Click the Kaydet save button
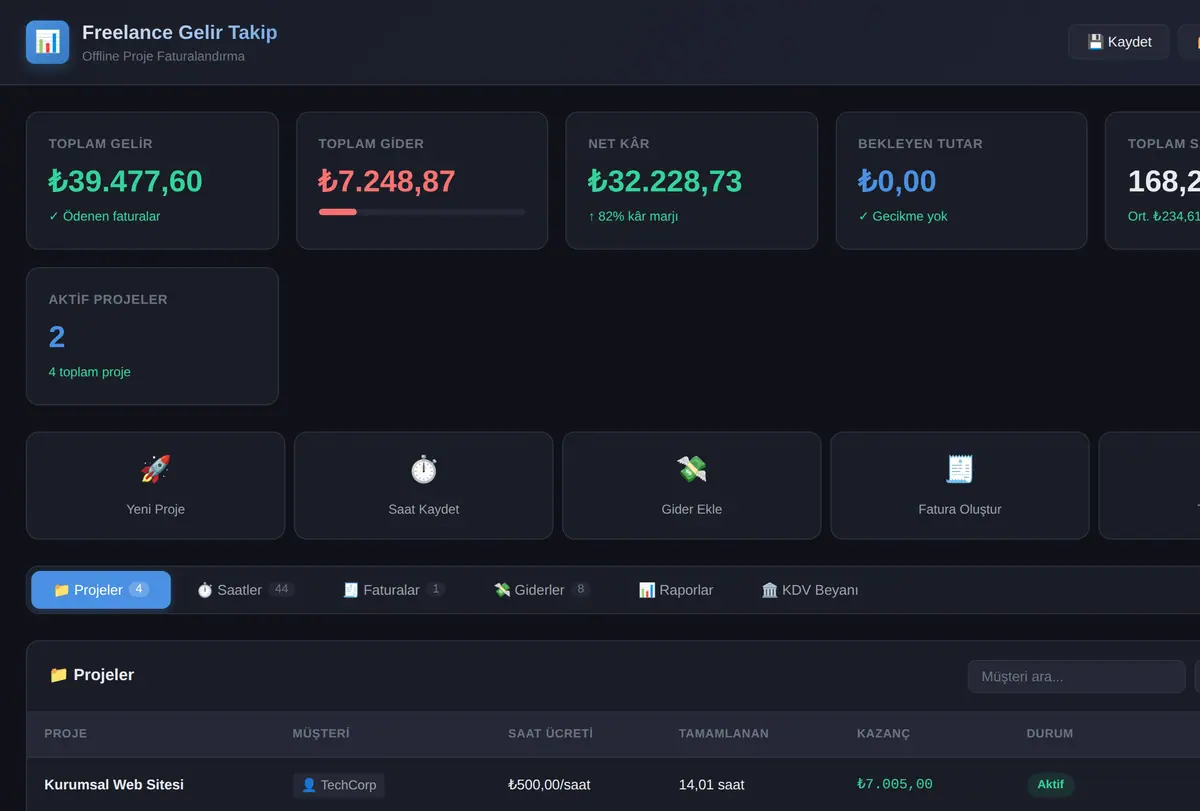Screen dimensions: 1200x811 pyautogui.click(x=1119, y=42)
